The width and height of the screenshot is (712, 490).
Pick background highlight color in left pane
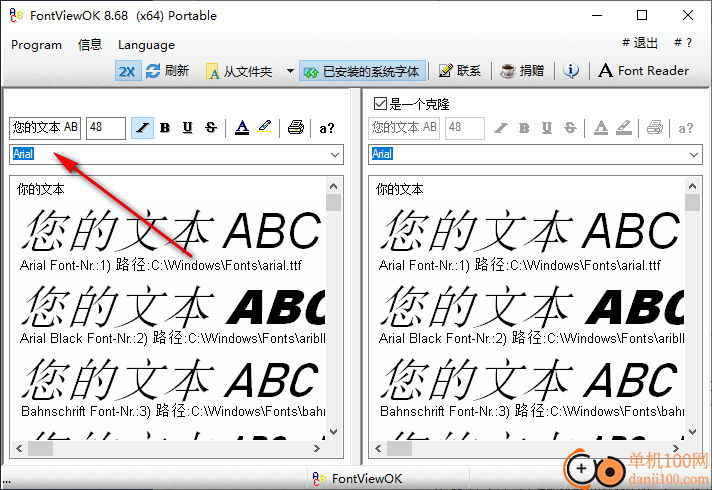[265, 128]
